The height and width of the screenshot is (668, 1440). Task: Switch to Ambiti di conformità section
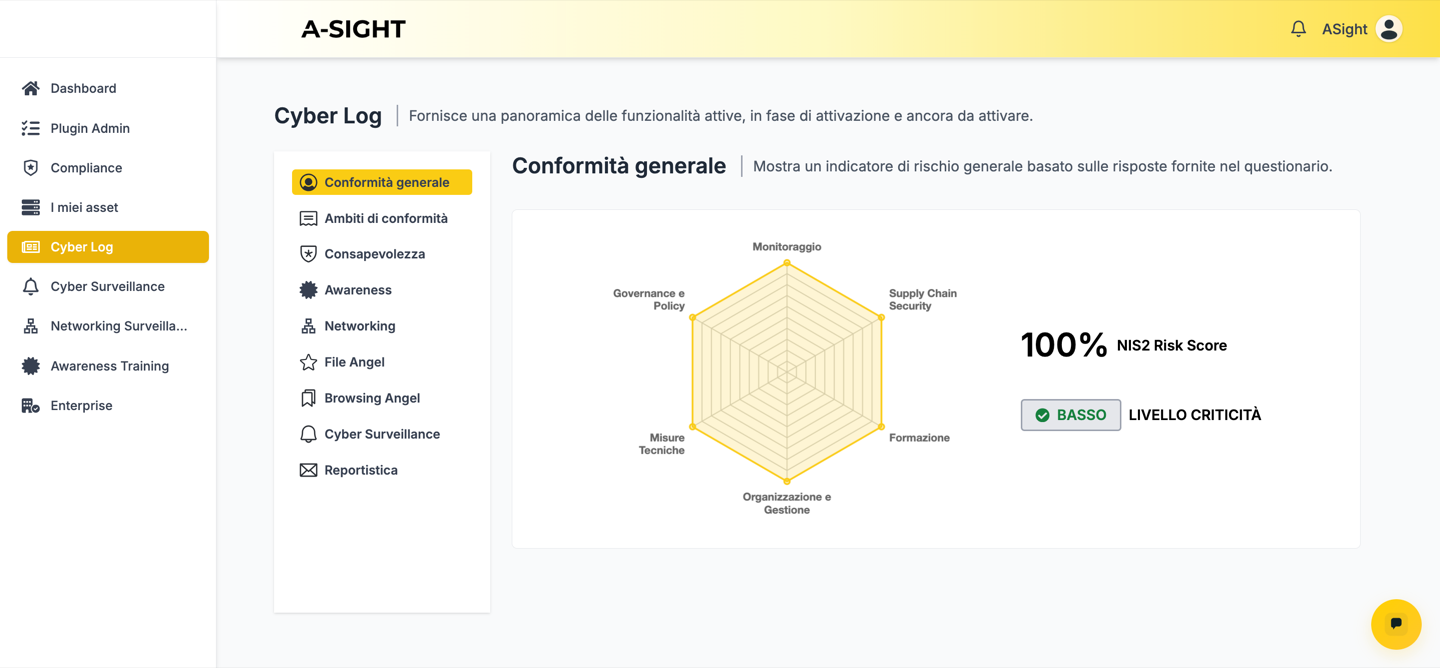[x=385, y=218]
